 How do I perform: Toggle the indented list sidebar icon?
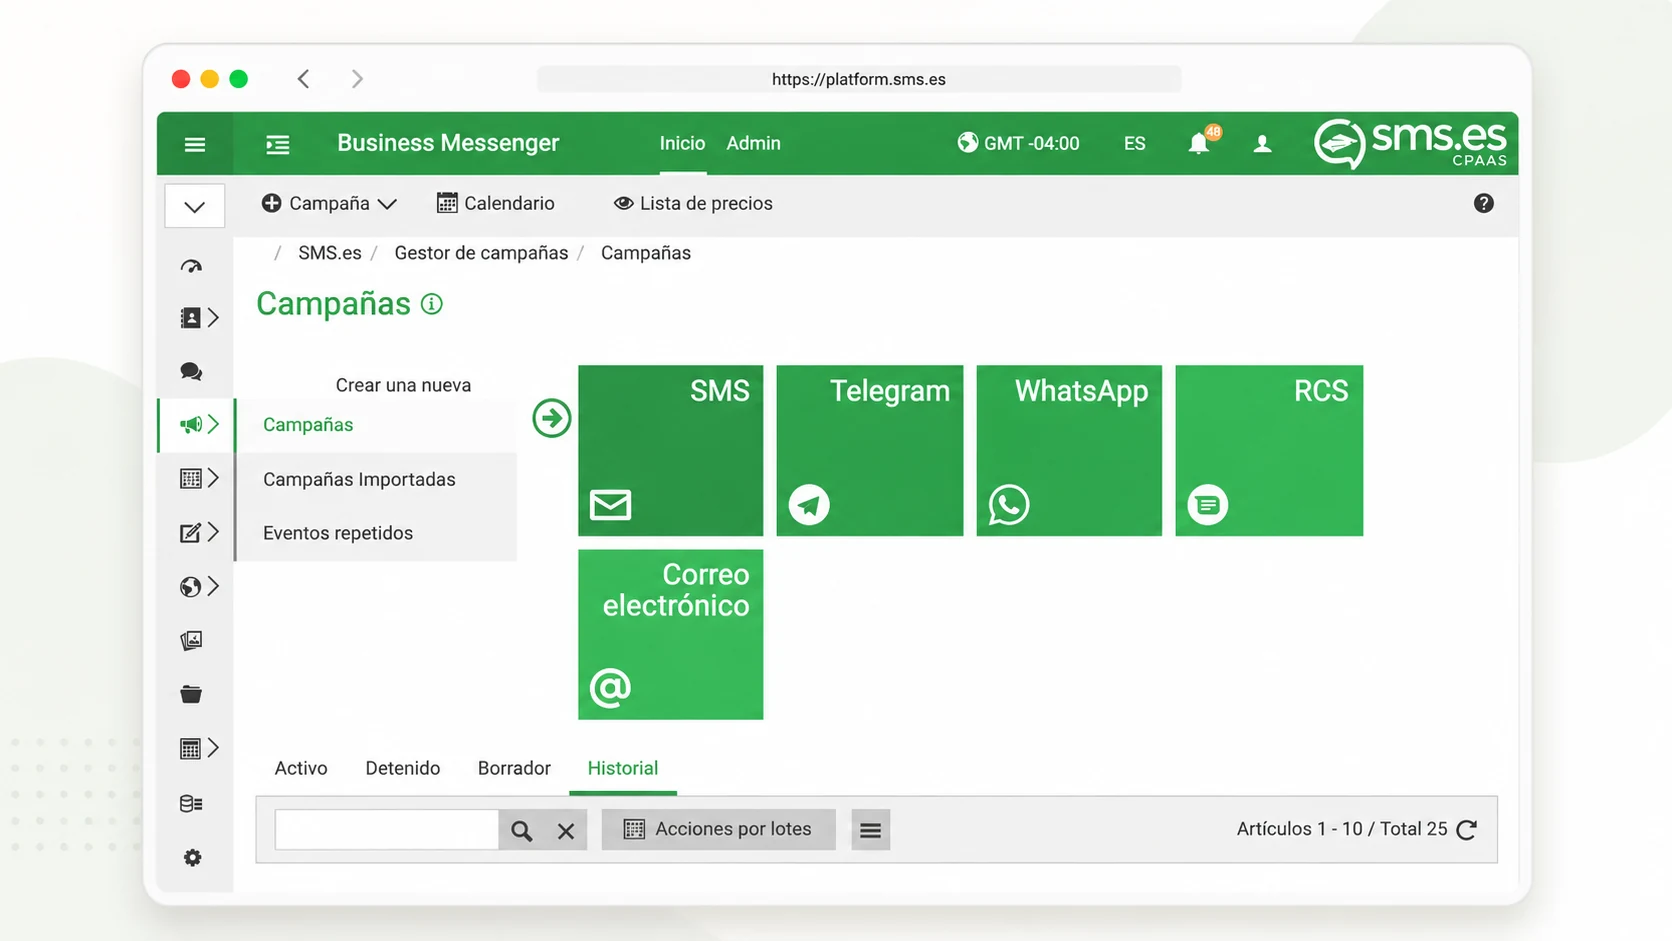click(x=278, y=144)
